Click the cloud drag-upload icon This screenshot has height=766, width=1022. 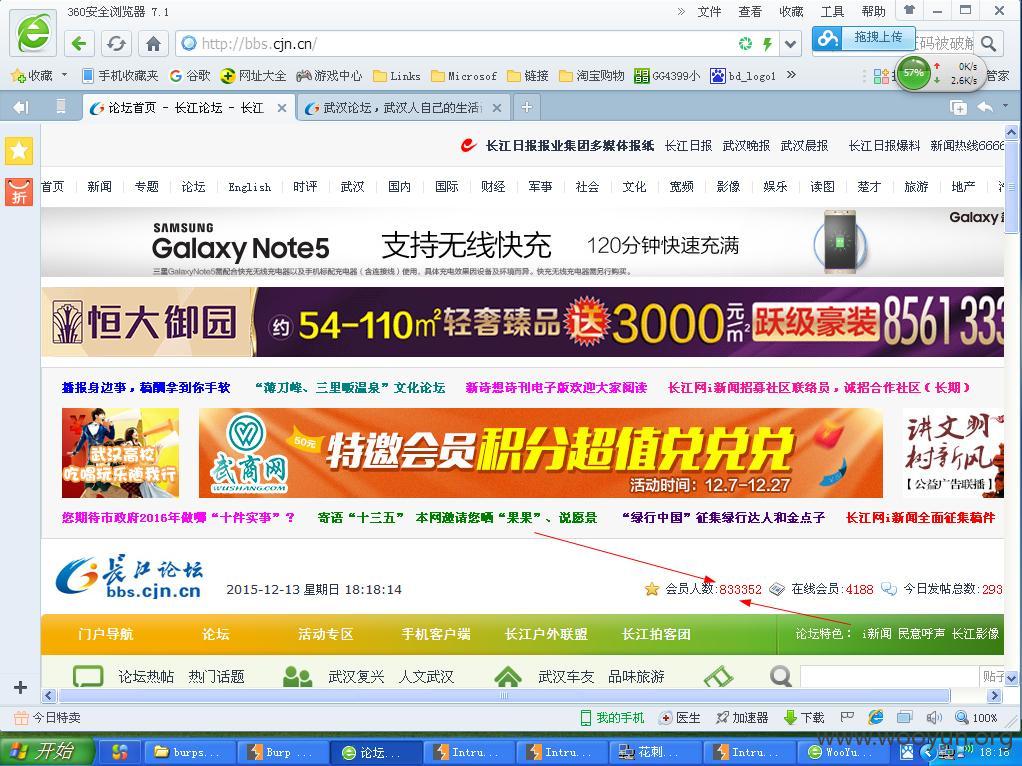tap(828, 38)
